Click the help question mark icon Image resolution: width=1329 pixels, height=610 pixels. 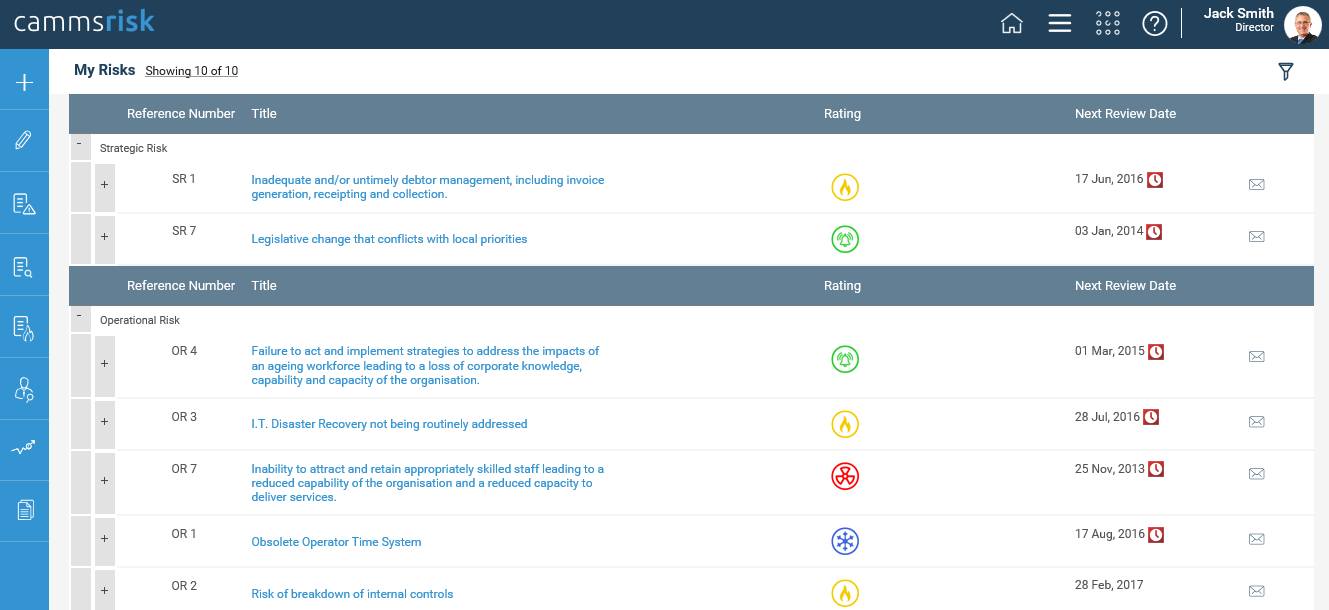tap(1155, 24)
